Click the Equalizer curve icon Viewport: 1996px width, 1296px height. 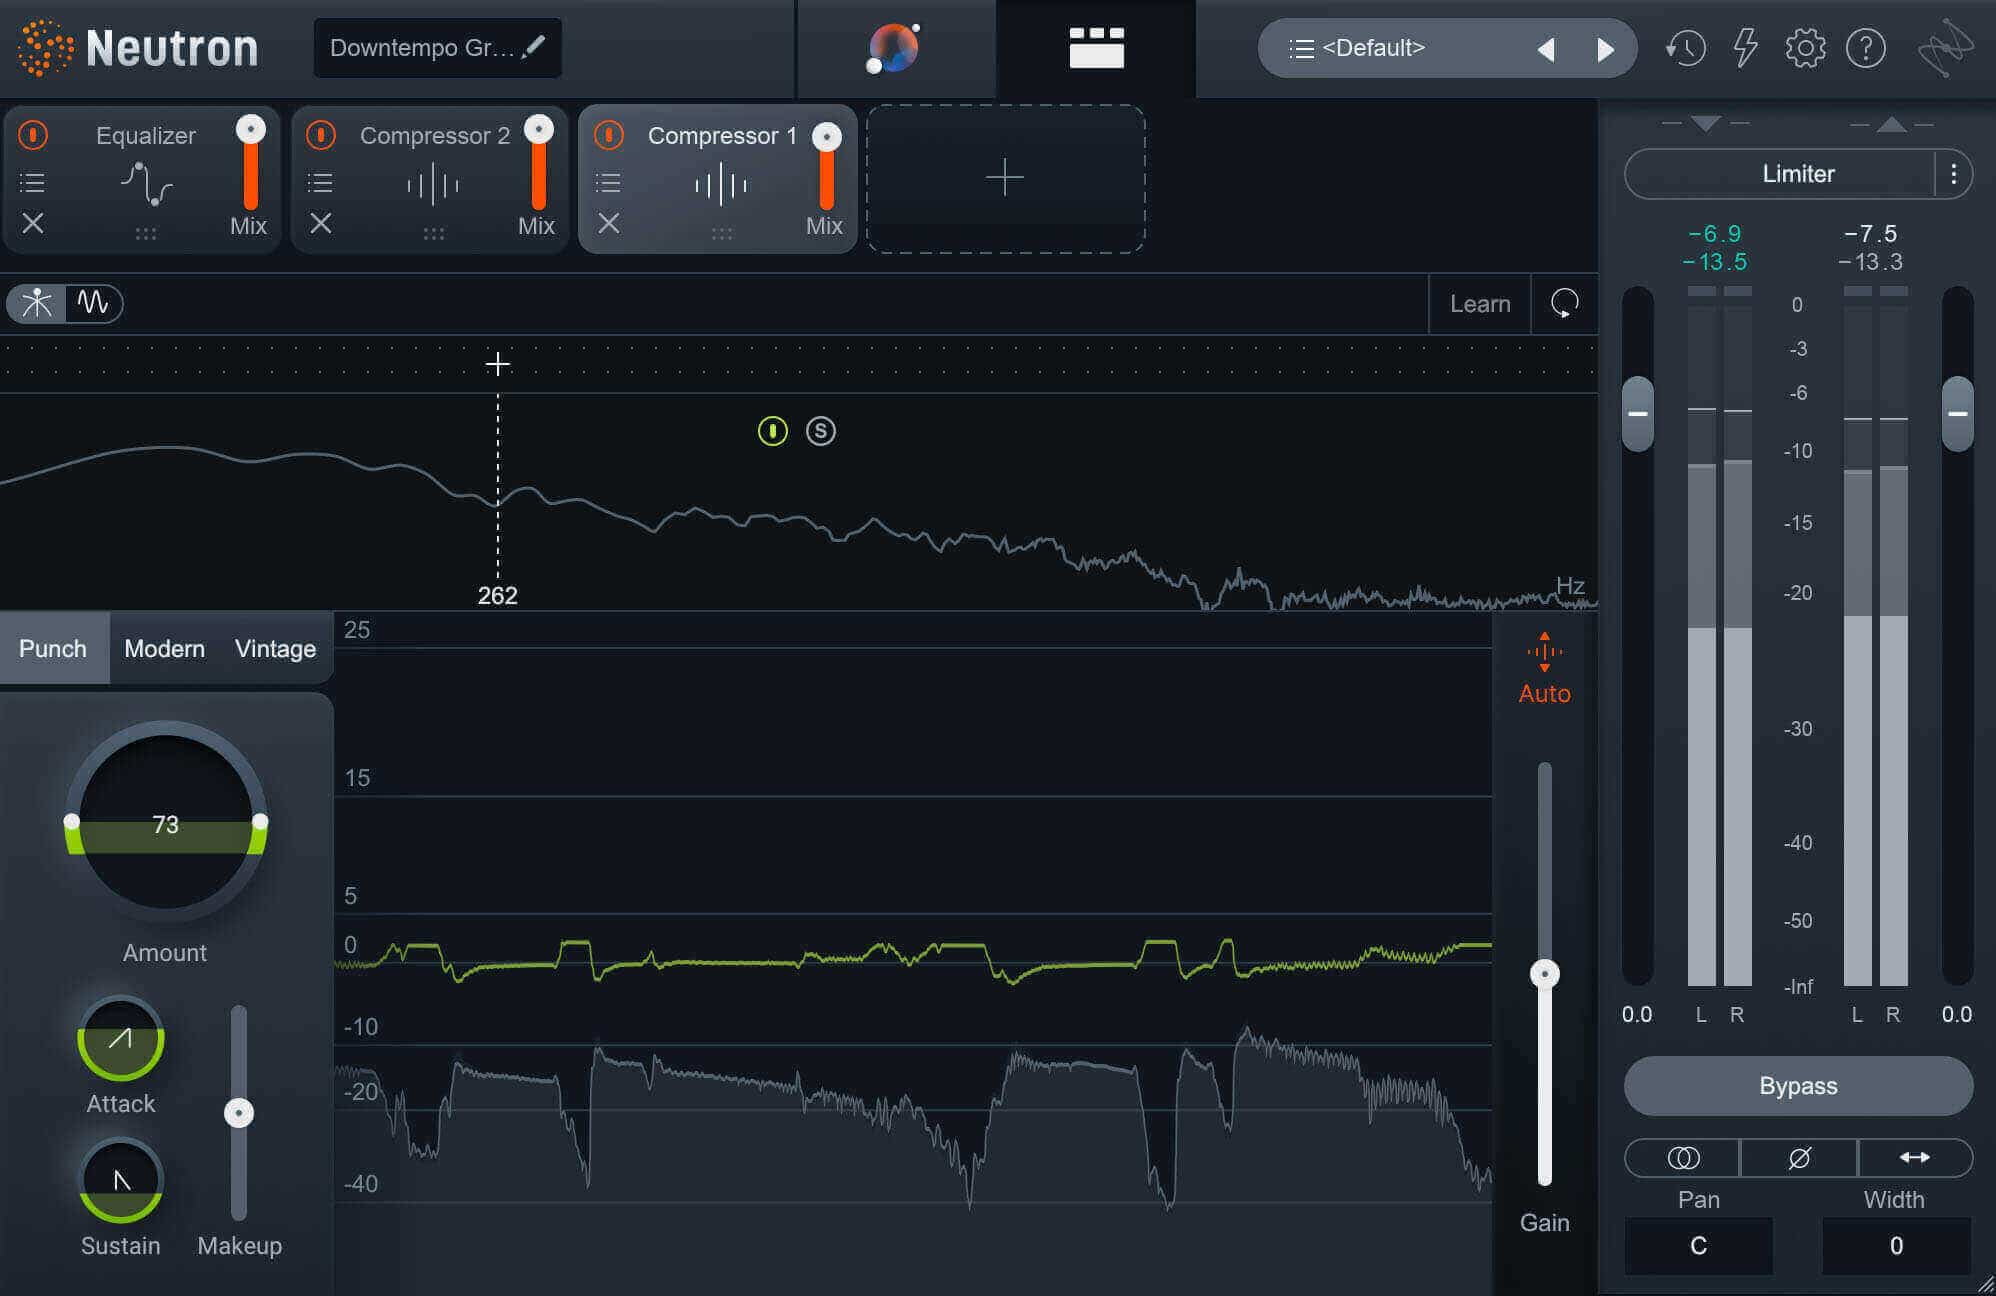point(146,184)
